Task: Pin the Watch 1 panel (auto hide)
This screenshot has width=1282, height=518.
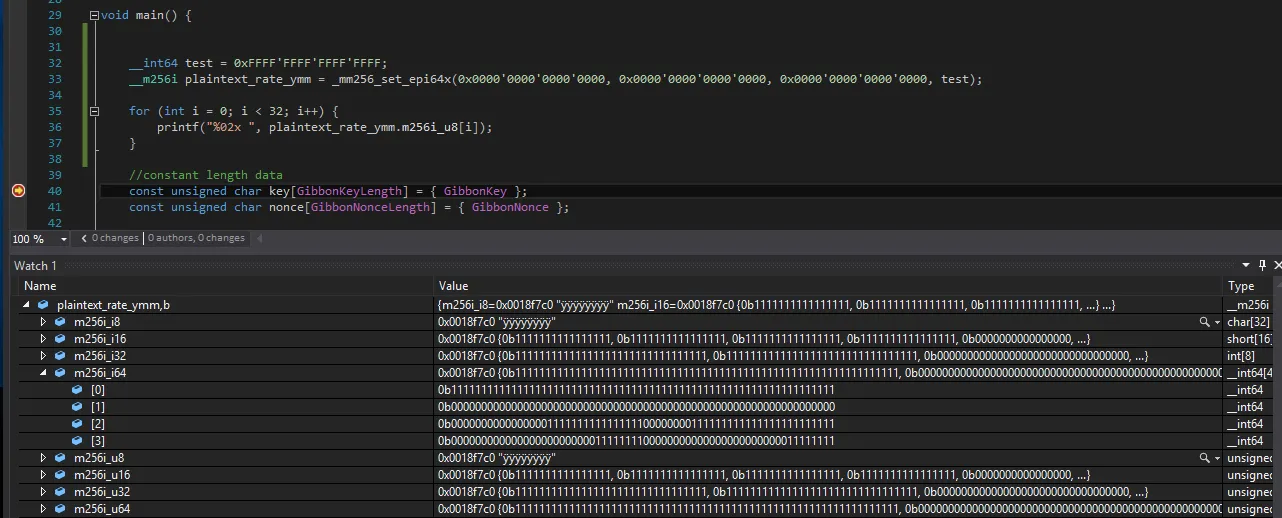Action: point(1262,265)
